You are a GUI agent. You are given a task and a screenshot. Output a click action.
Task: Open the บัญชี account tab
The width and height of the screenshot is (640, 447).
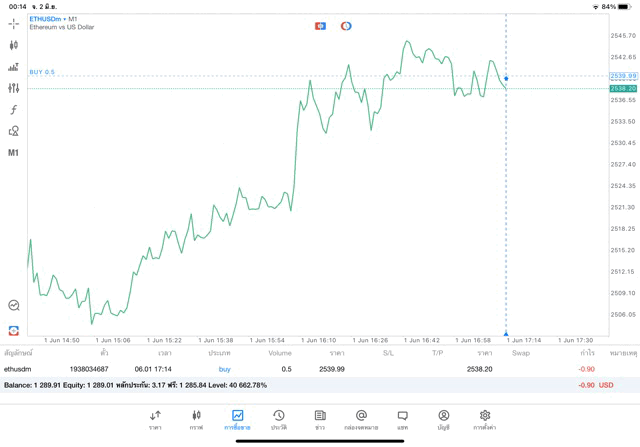pyautogui.click(x=443, y=419)
